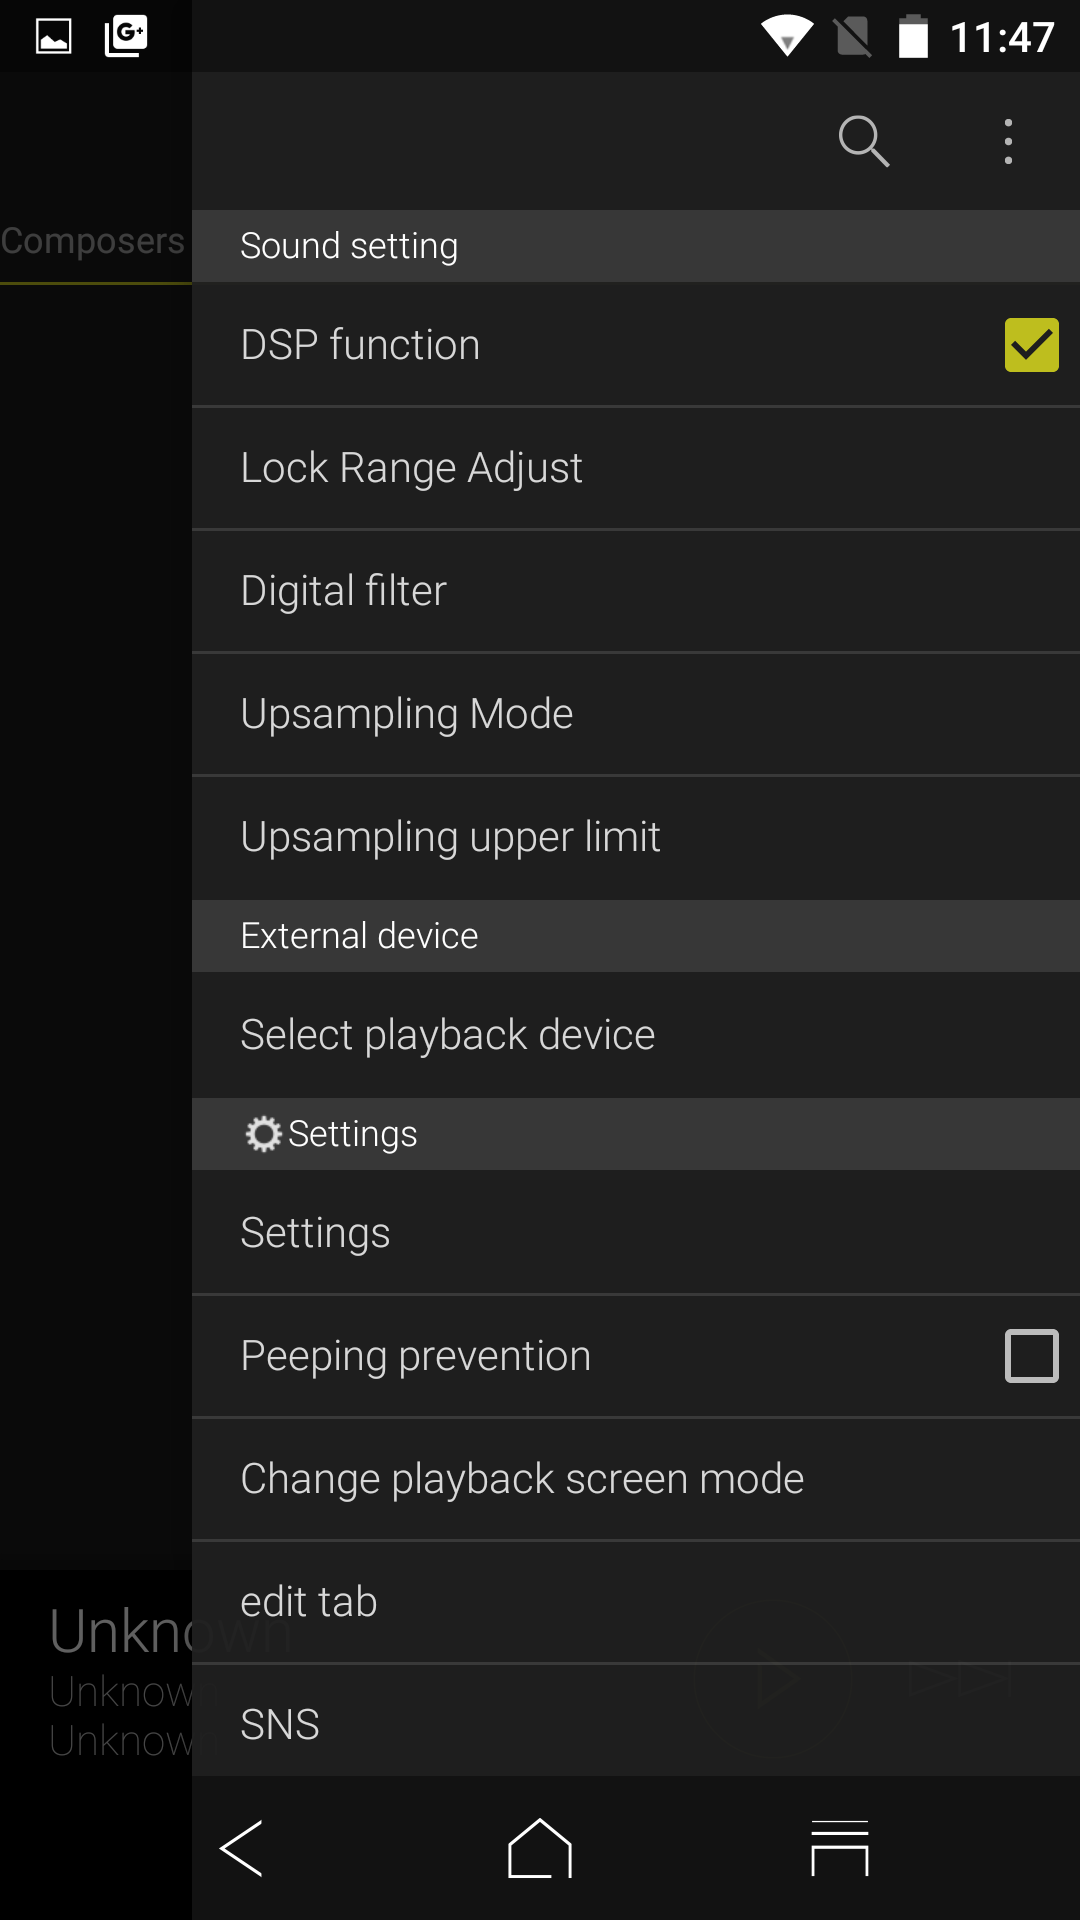Tap the search magnifier icon
Image resolution: width=1080 pixels, height=1920 pixels.
pyautogui.click(x=863, y=141)
